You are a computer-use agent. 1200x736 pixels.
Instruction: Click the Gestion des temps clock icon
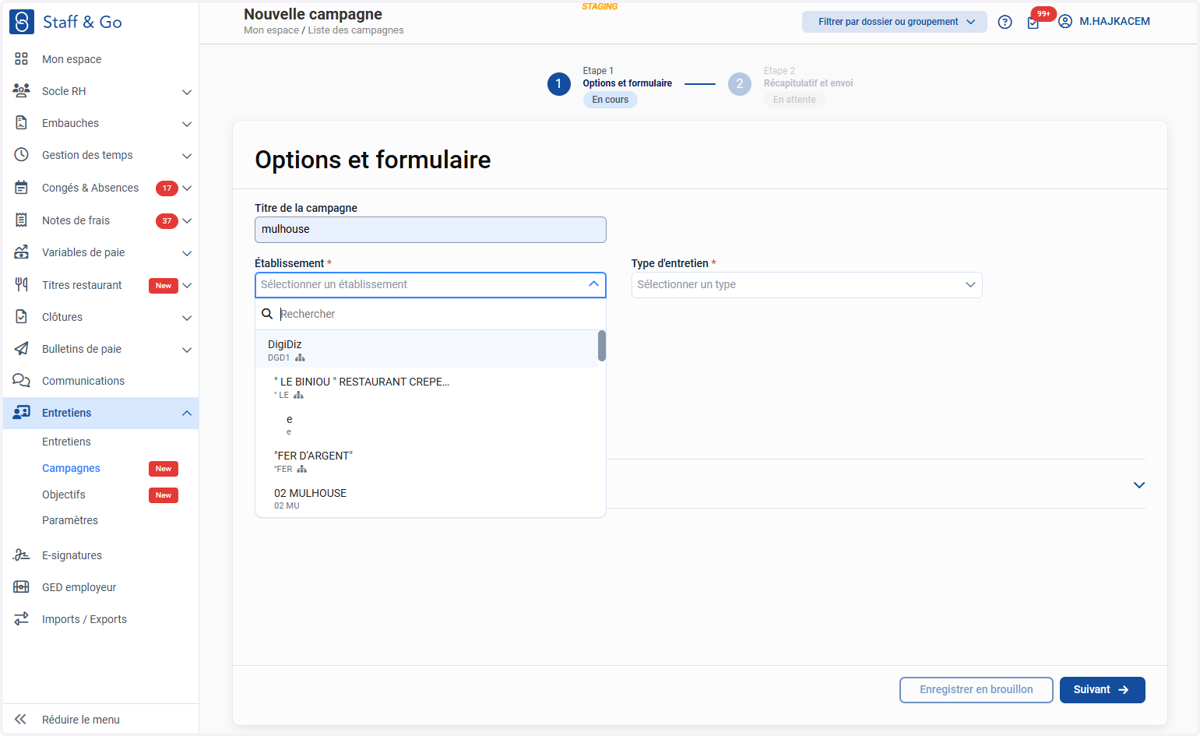(x=21, y=155)
